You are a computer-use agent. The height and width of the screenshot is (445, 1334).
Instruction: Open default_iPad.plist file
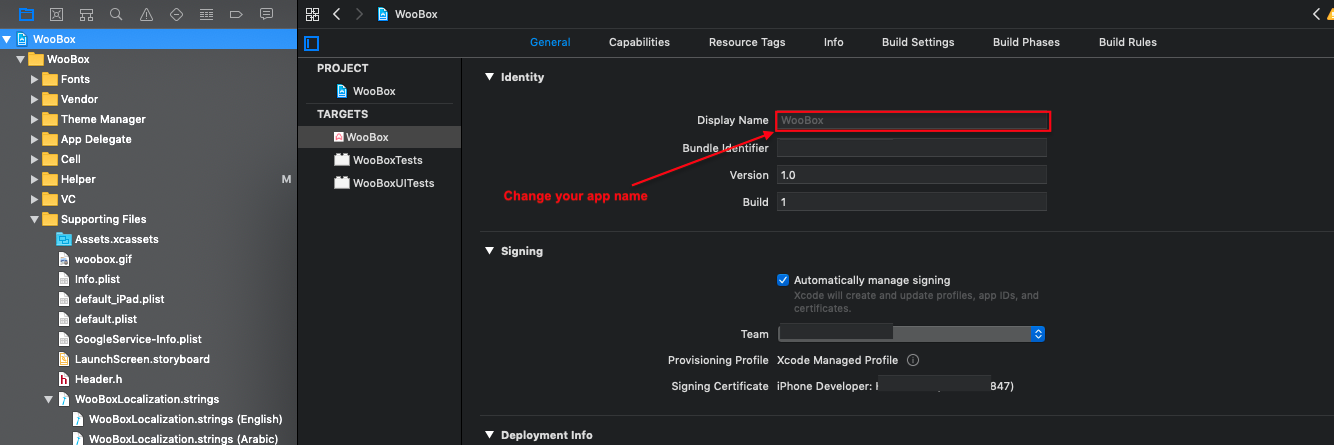[x=119, y=299]
